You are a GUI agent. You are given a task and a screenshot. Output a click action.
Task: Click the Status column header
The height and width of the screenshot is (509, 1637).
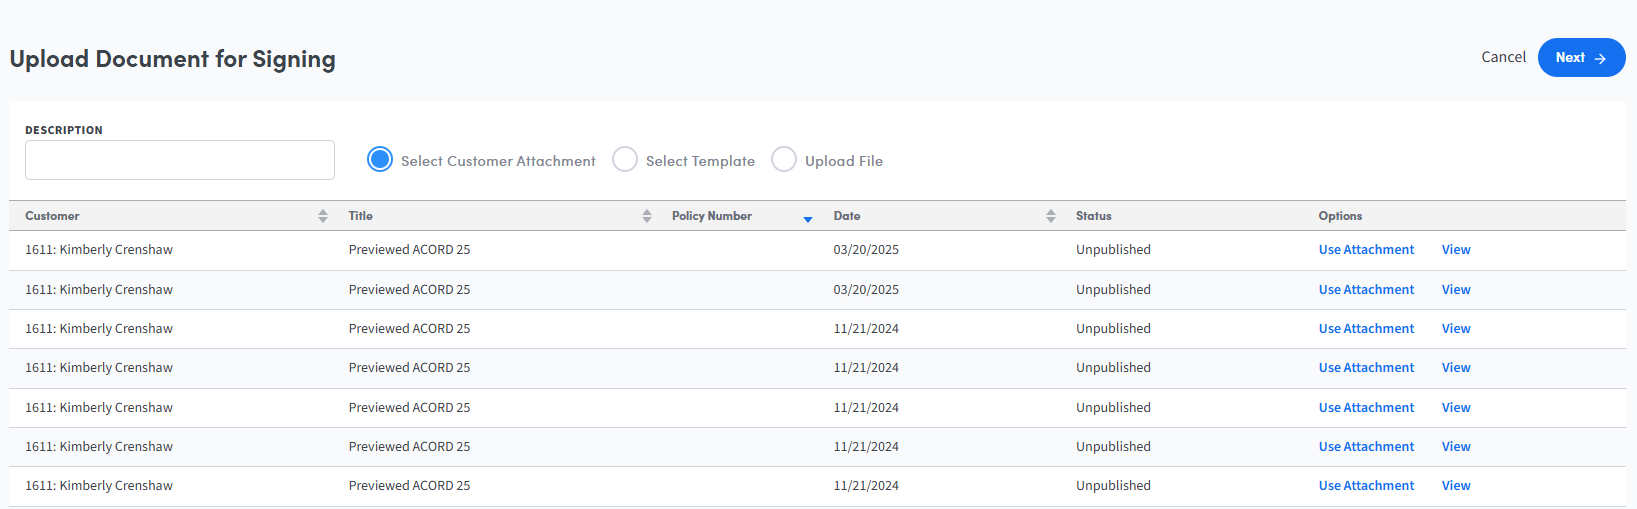tap(1093, 216)
